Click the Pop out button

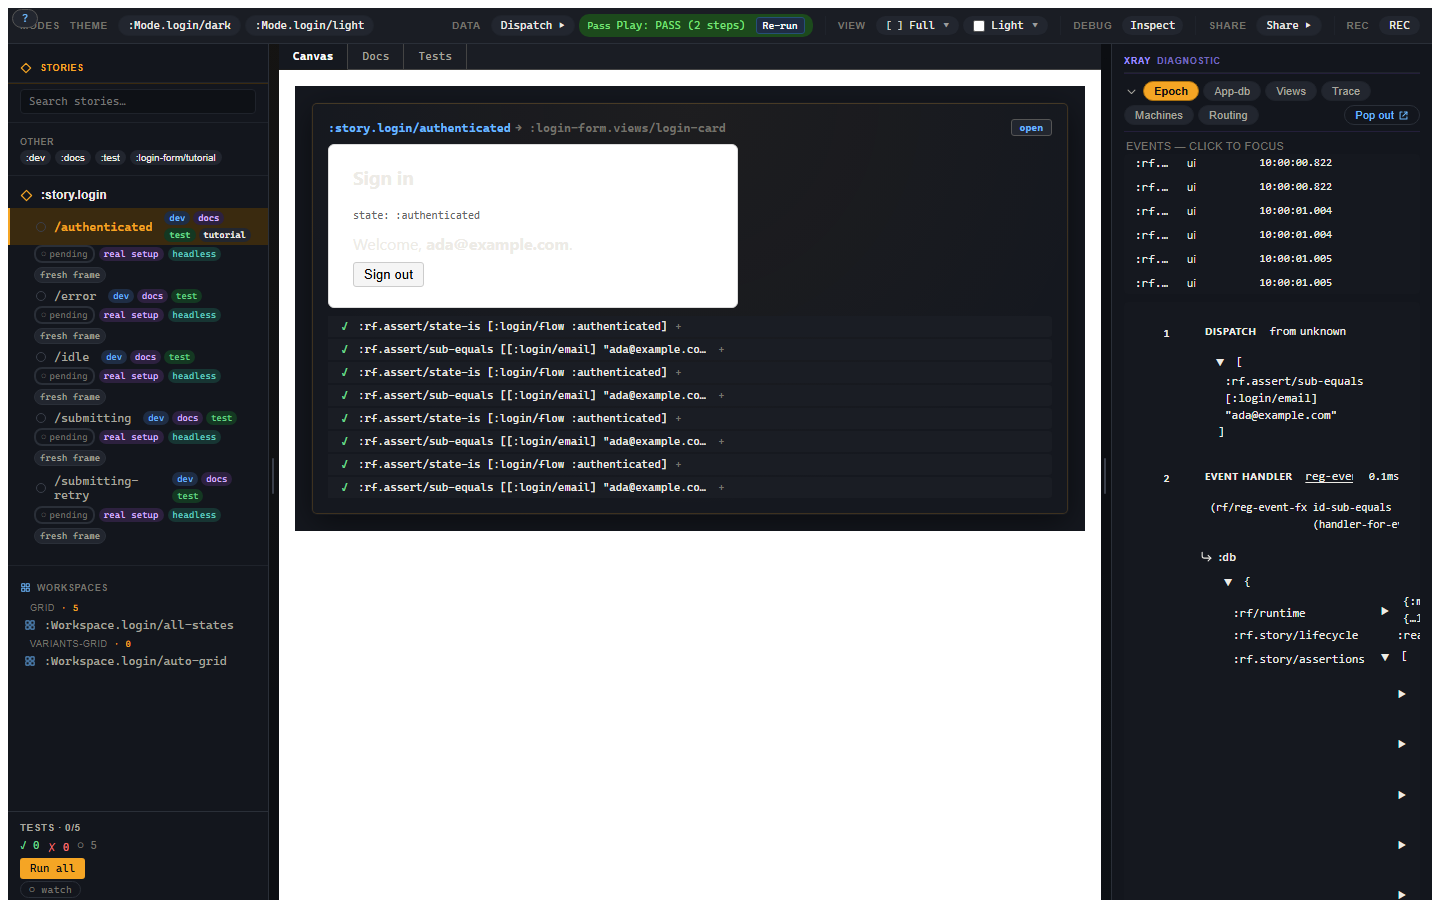tap(1381, 115)
